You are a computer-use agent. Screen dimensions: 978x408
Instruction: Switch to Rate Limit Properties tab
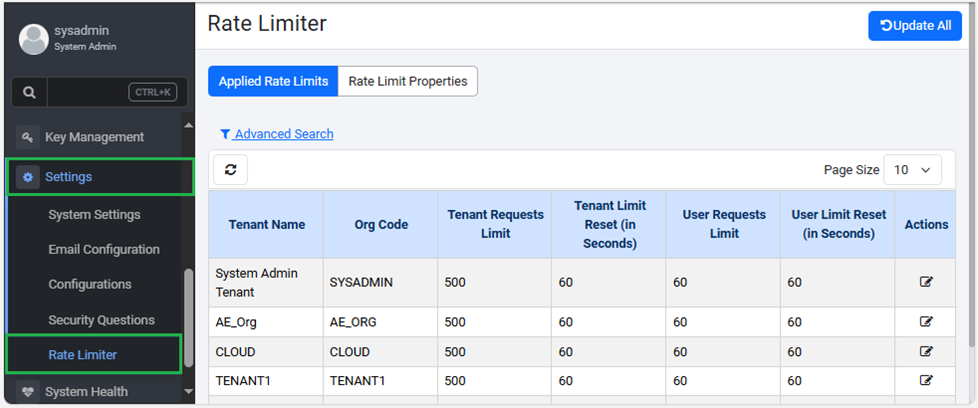coord(408,81)
